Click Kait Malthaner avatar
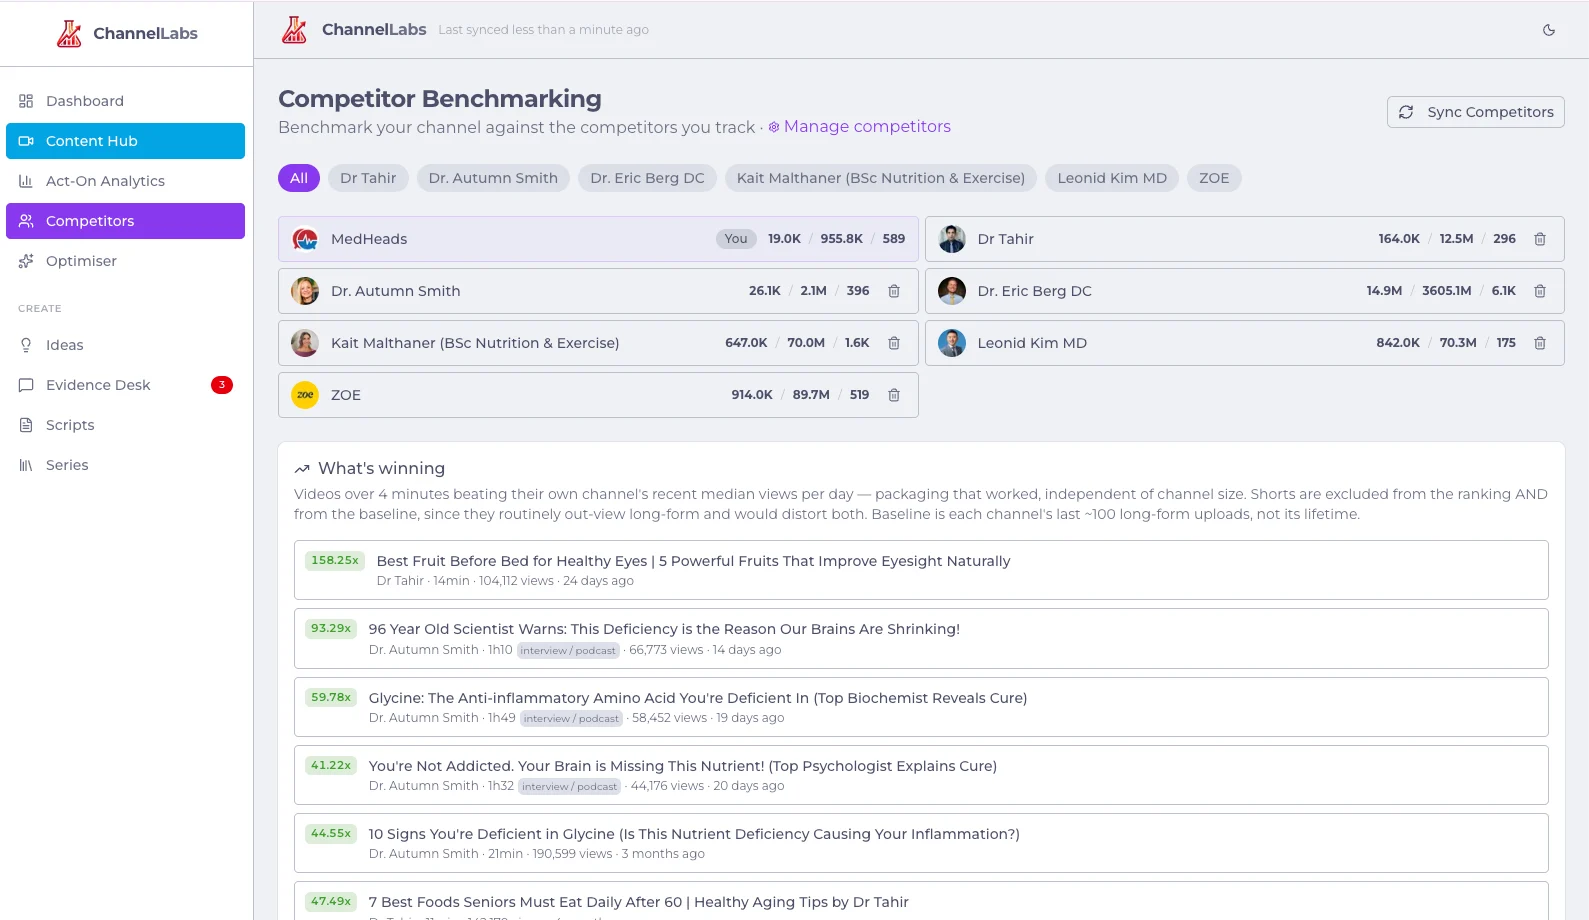 [x=305, y=343]
